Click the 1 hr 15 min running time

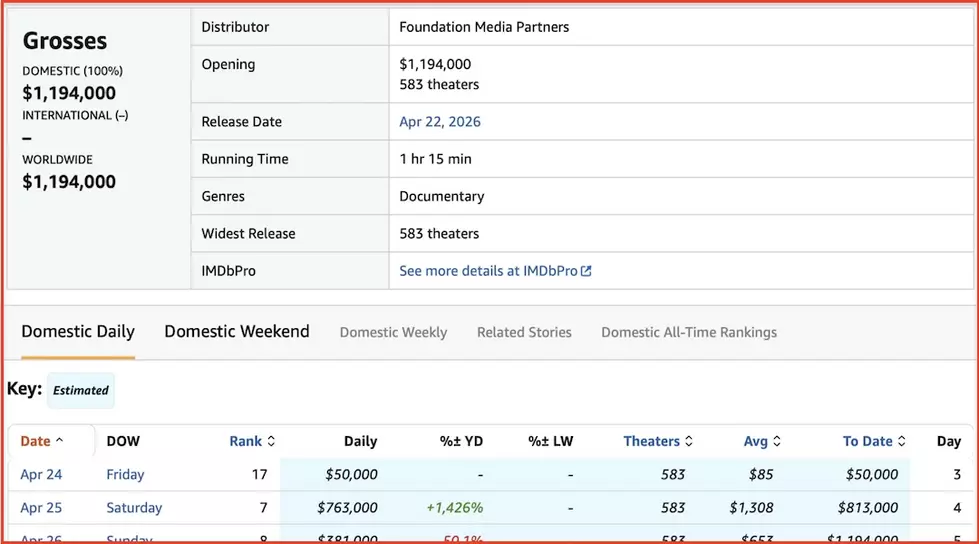click(435, 159)
